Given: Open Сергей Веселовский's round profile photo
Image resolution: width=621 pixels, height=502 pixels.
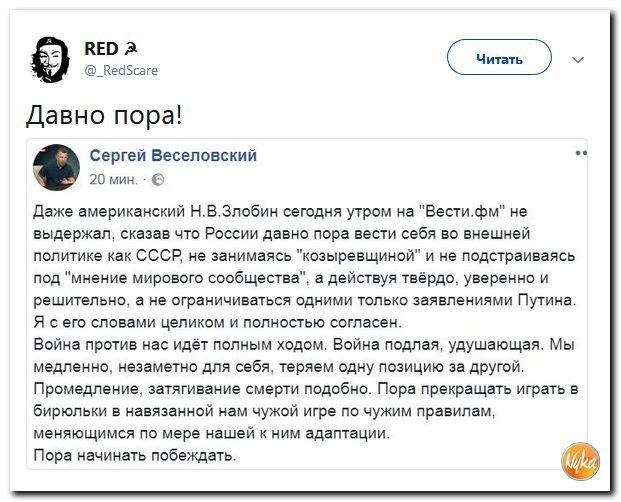Looking at the screenshot, I should (x=57, y=167).
